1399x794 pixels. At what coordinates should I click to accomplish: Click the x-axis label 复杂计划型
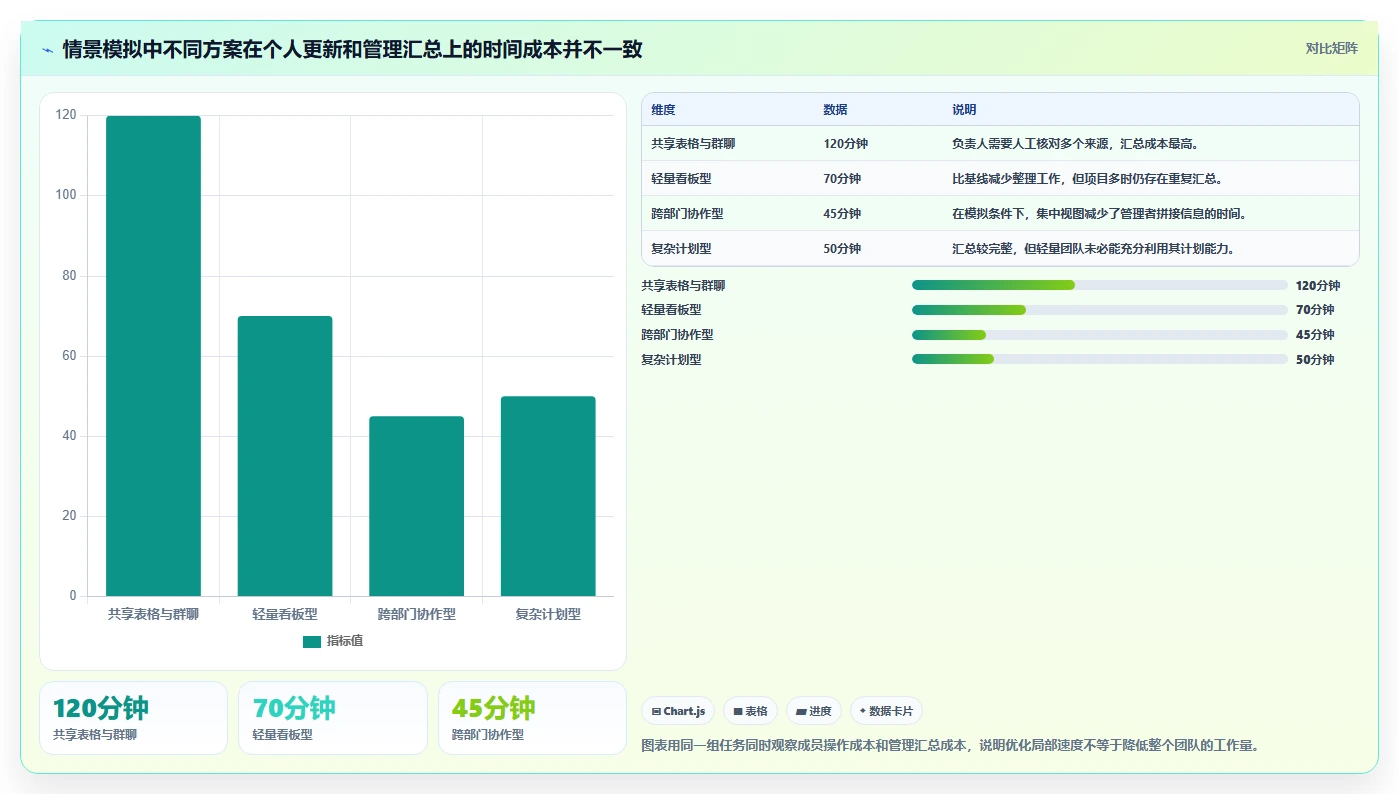[x=548, y=614]
